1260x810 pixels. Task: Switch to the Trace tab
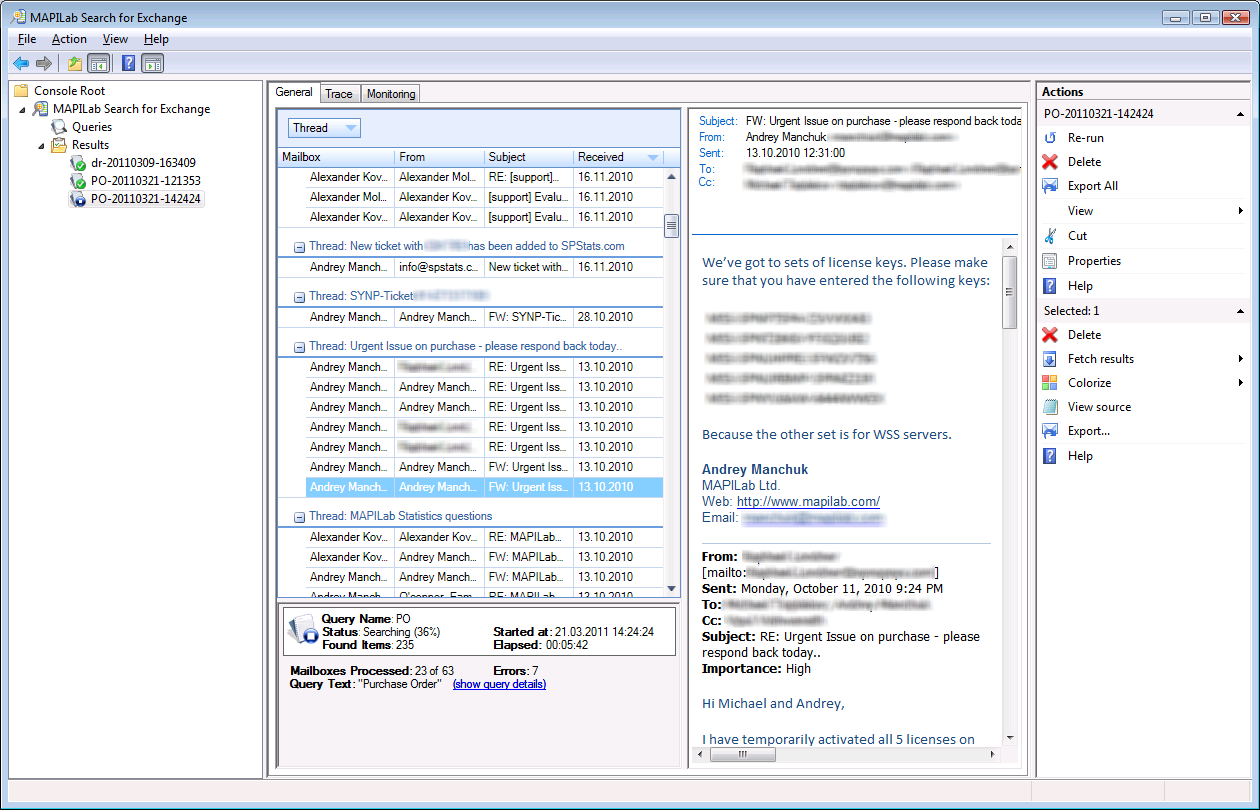pyautogui.click(x=339, y=94)
